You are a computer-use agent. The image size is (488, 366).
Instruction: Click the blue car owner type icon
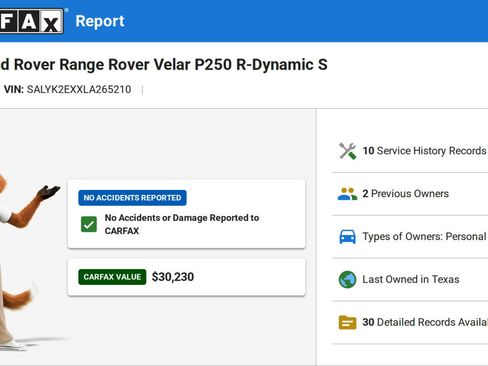347,237
